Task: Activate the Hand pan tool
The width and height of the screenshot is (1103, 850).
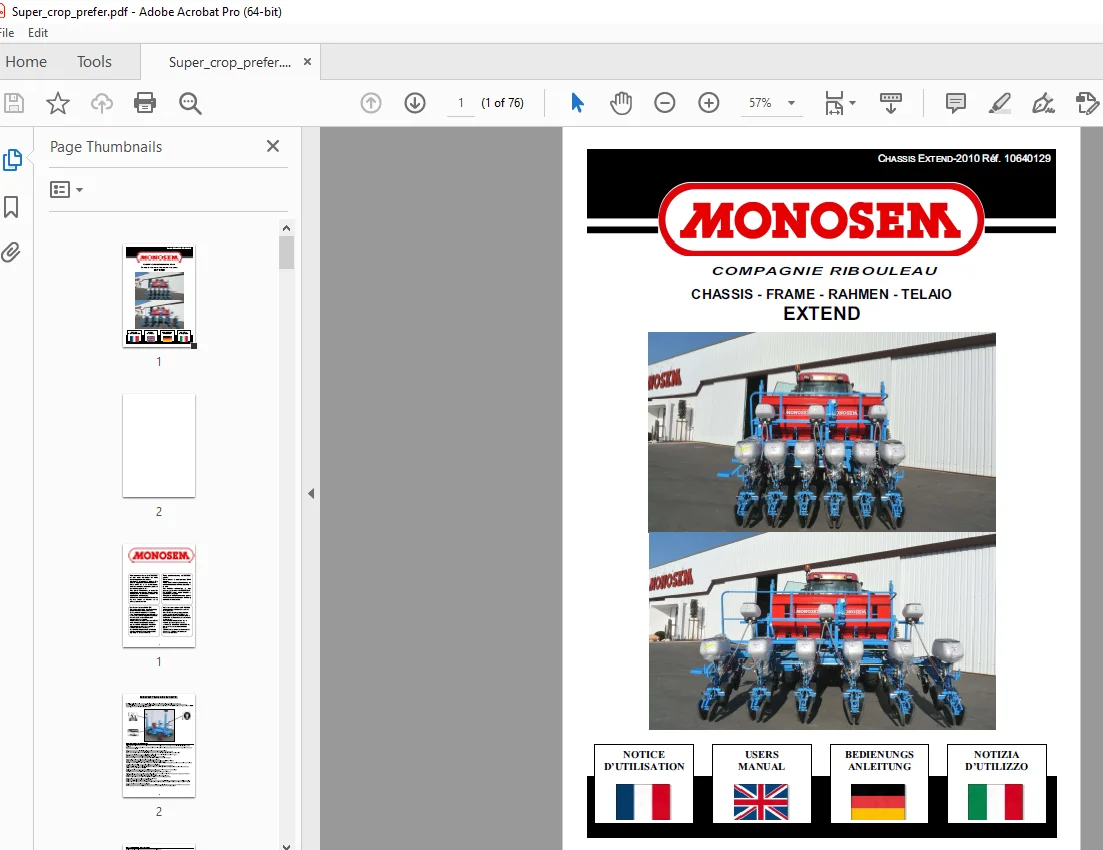Action: click(x=620, y=103)
